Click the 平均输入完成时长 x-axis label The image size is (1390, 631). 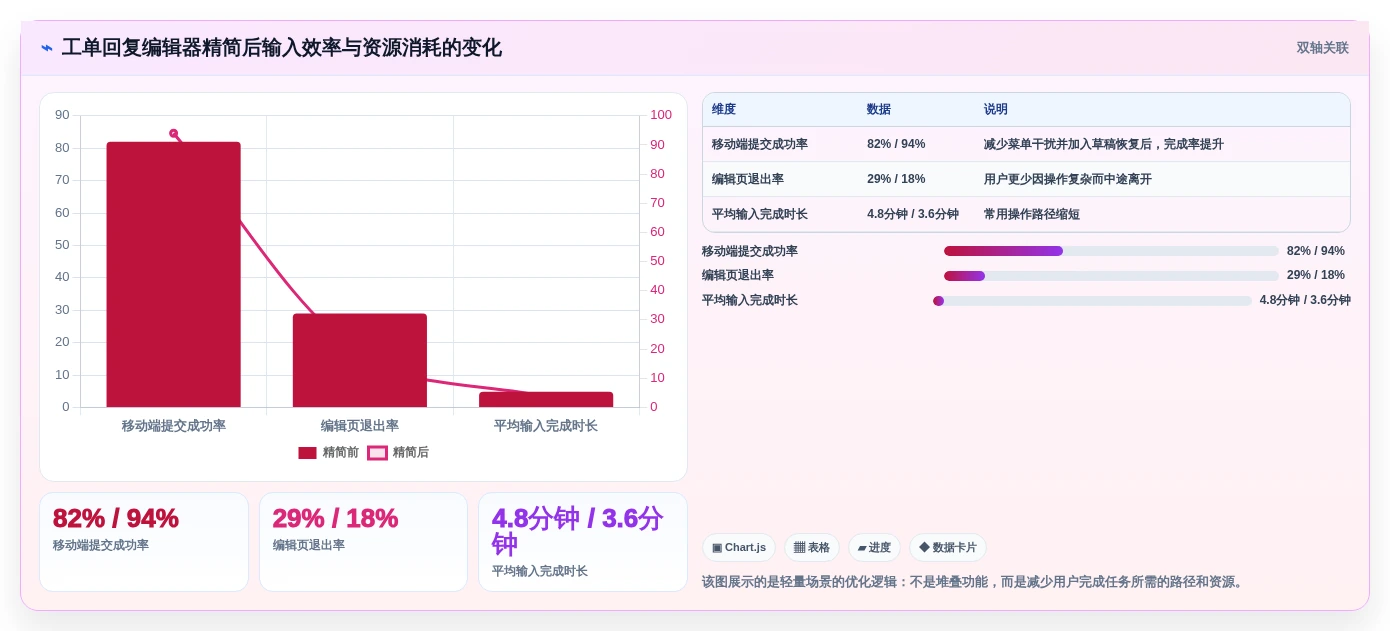(546, 426)
